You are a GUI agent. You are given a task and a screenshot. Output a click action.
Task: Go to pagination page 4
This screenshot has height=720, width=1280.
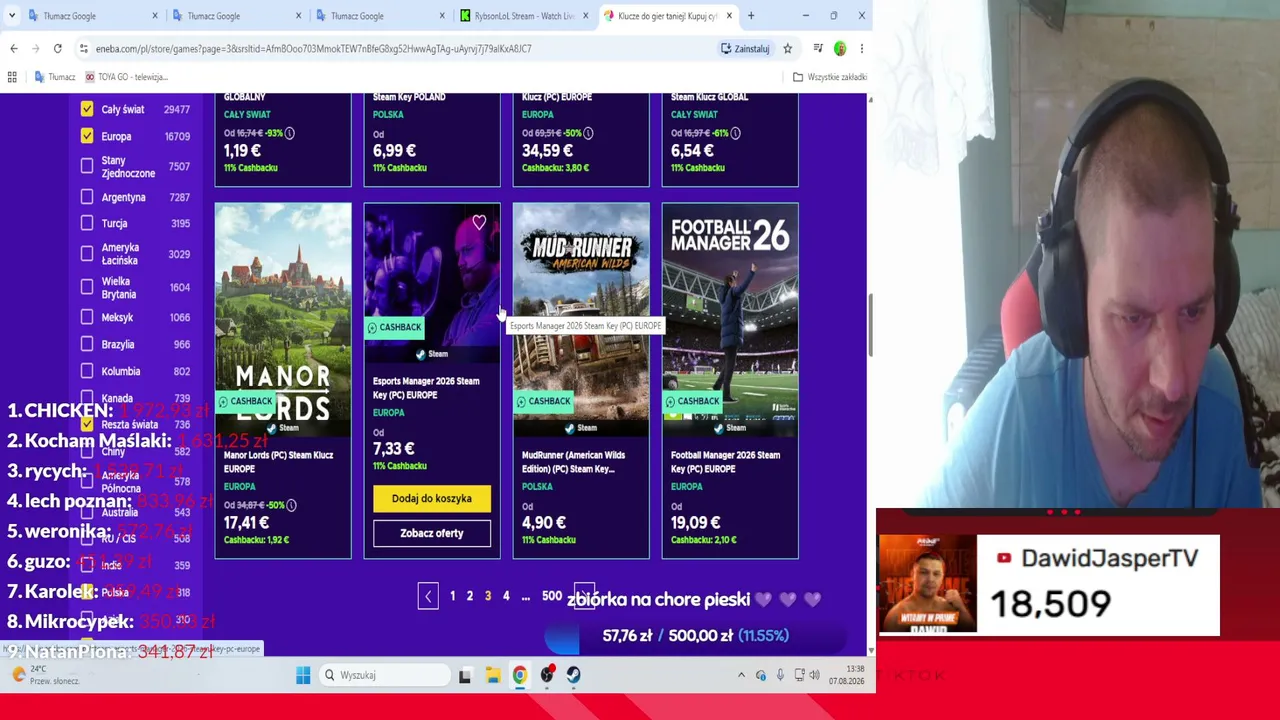(506, 596)
